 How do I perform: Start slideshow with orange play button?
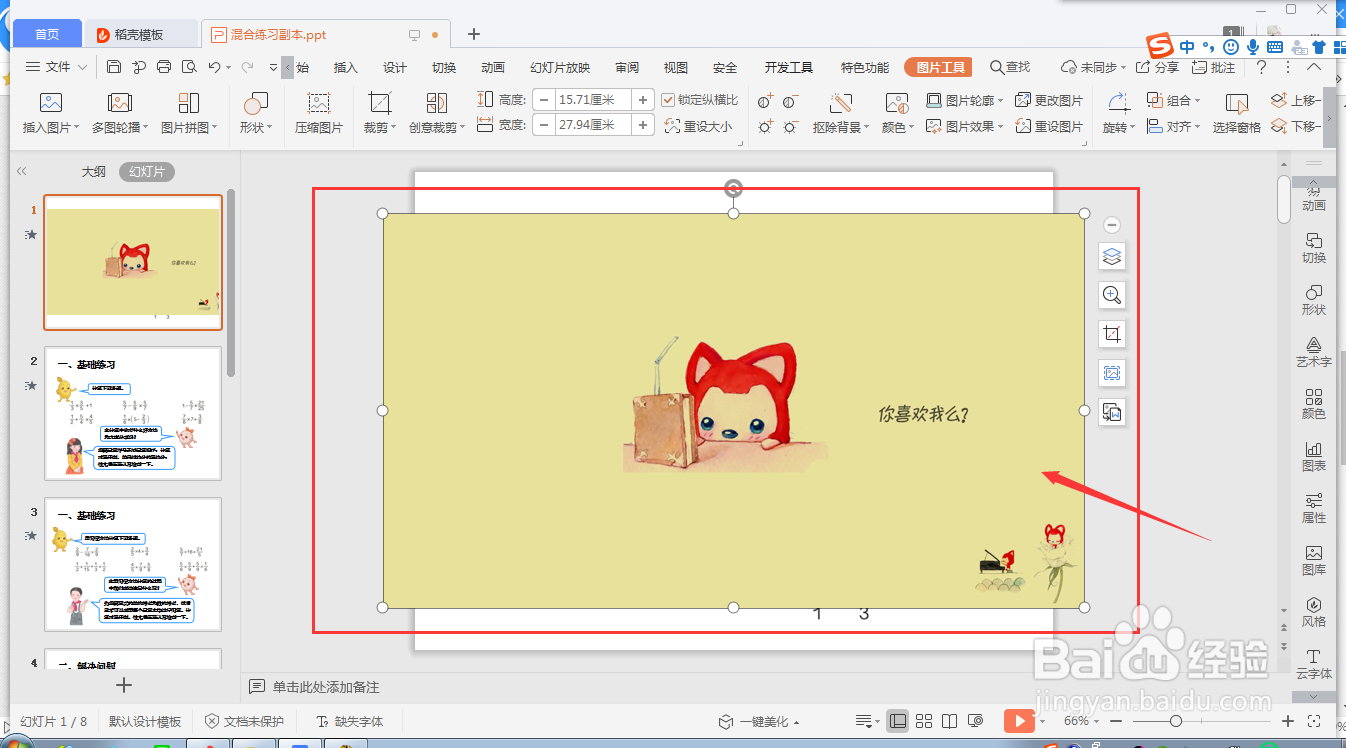coord(1019,721)
